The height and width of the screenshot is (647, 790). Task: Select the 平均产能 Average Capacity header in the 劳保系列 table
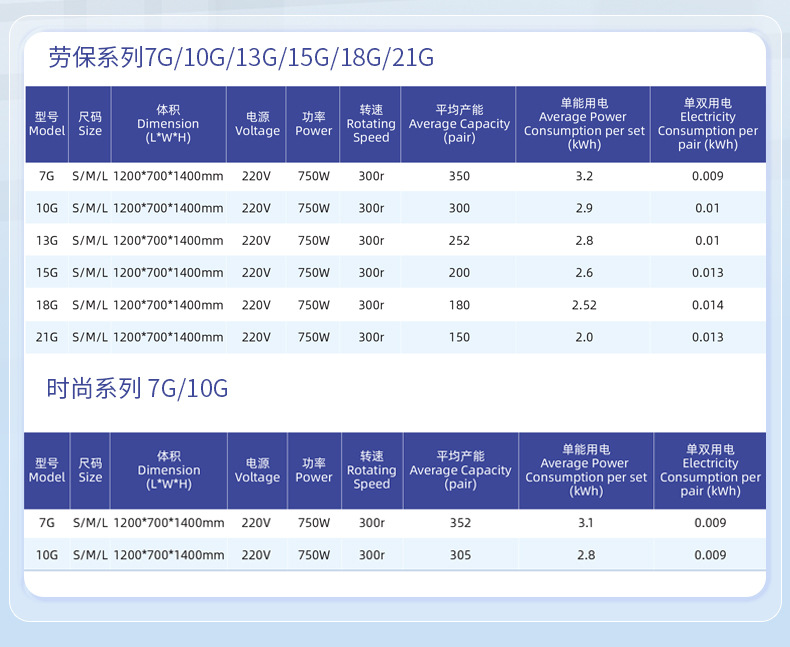(x=459, y=124)
